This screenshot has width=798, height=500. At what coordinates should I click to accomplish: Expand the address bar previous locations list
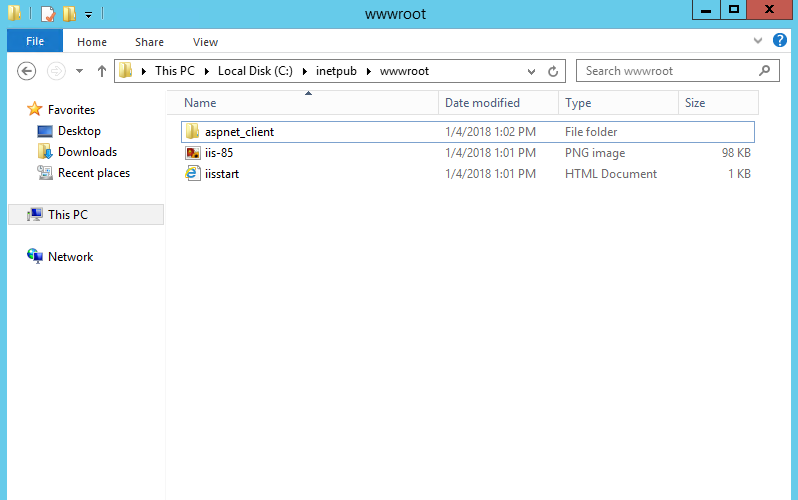coord(531,71)
